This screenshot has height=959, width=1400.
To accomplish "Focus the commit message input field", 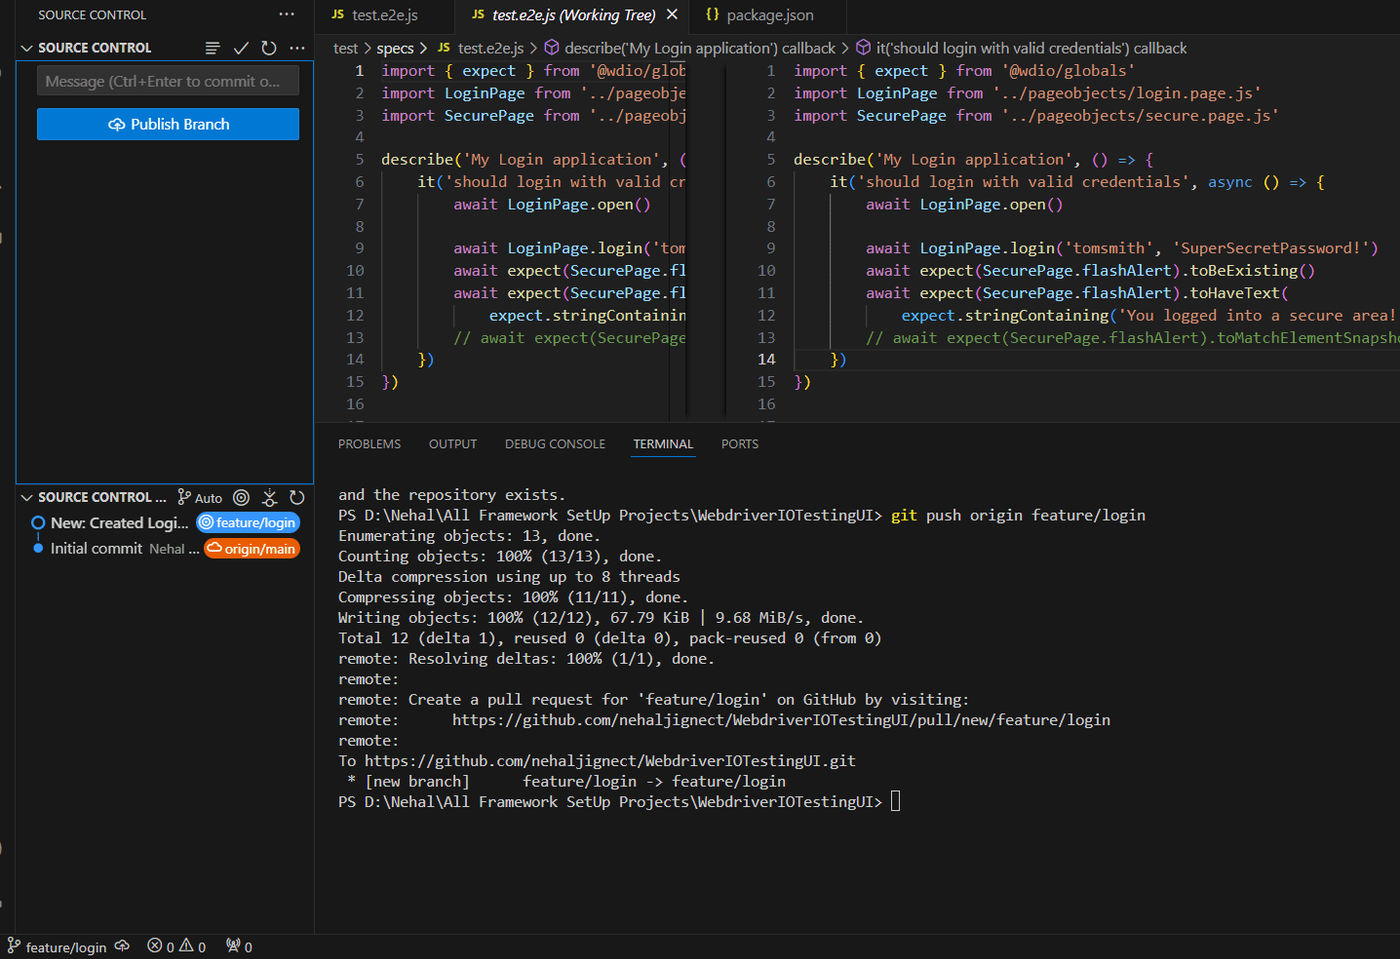I will pos(168,81).
